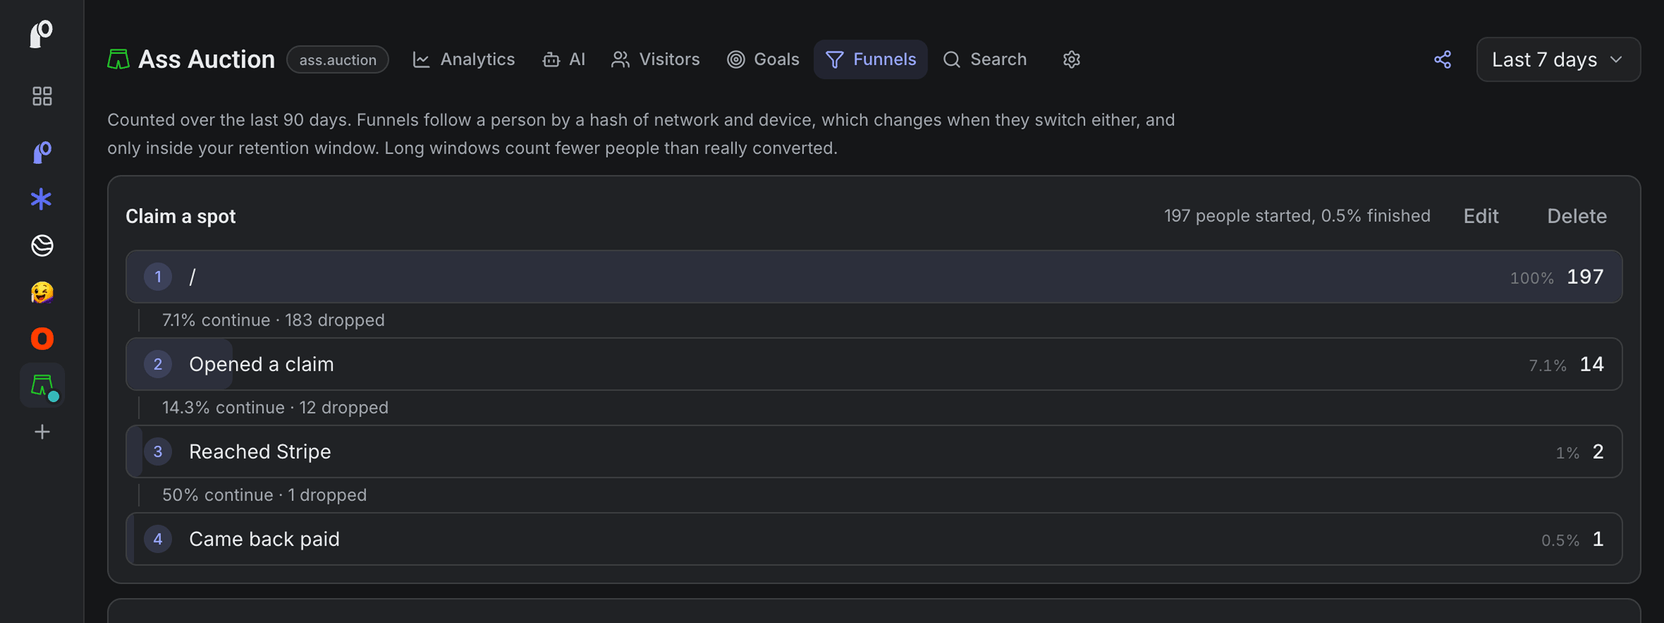Click the step number 4 badge
The image size is (1664, 623).
click(x=158, y=539)
